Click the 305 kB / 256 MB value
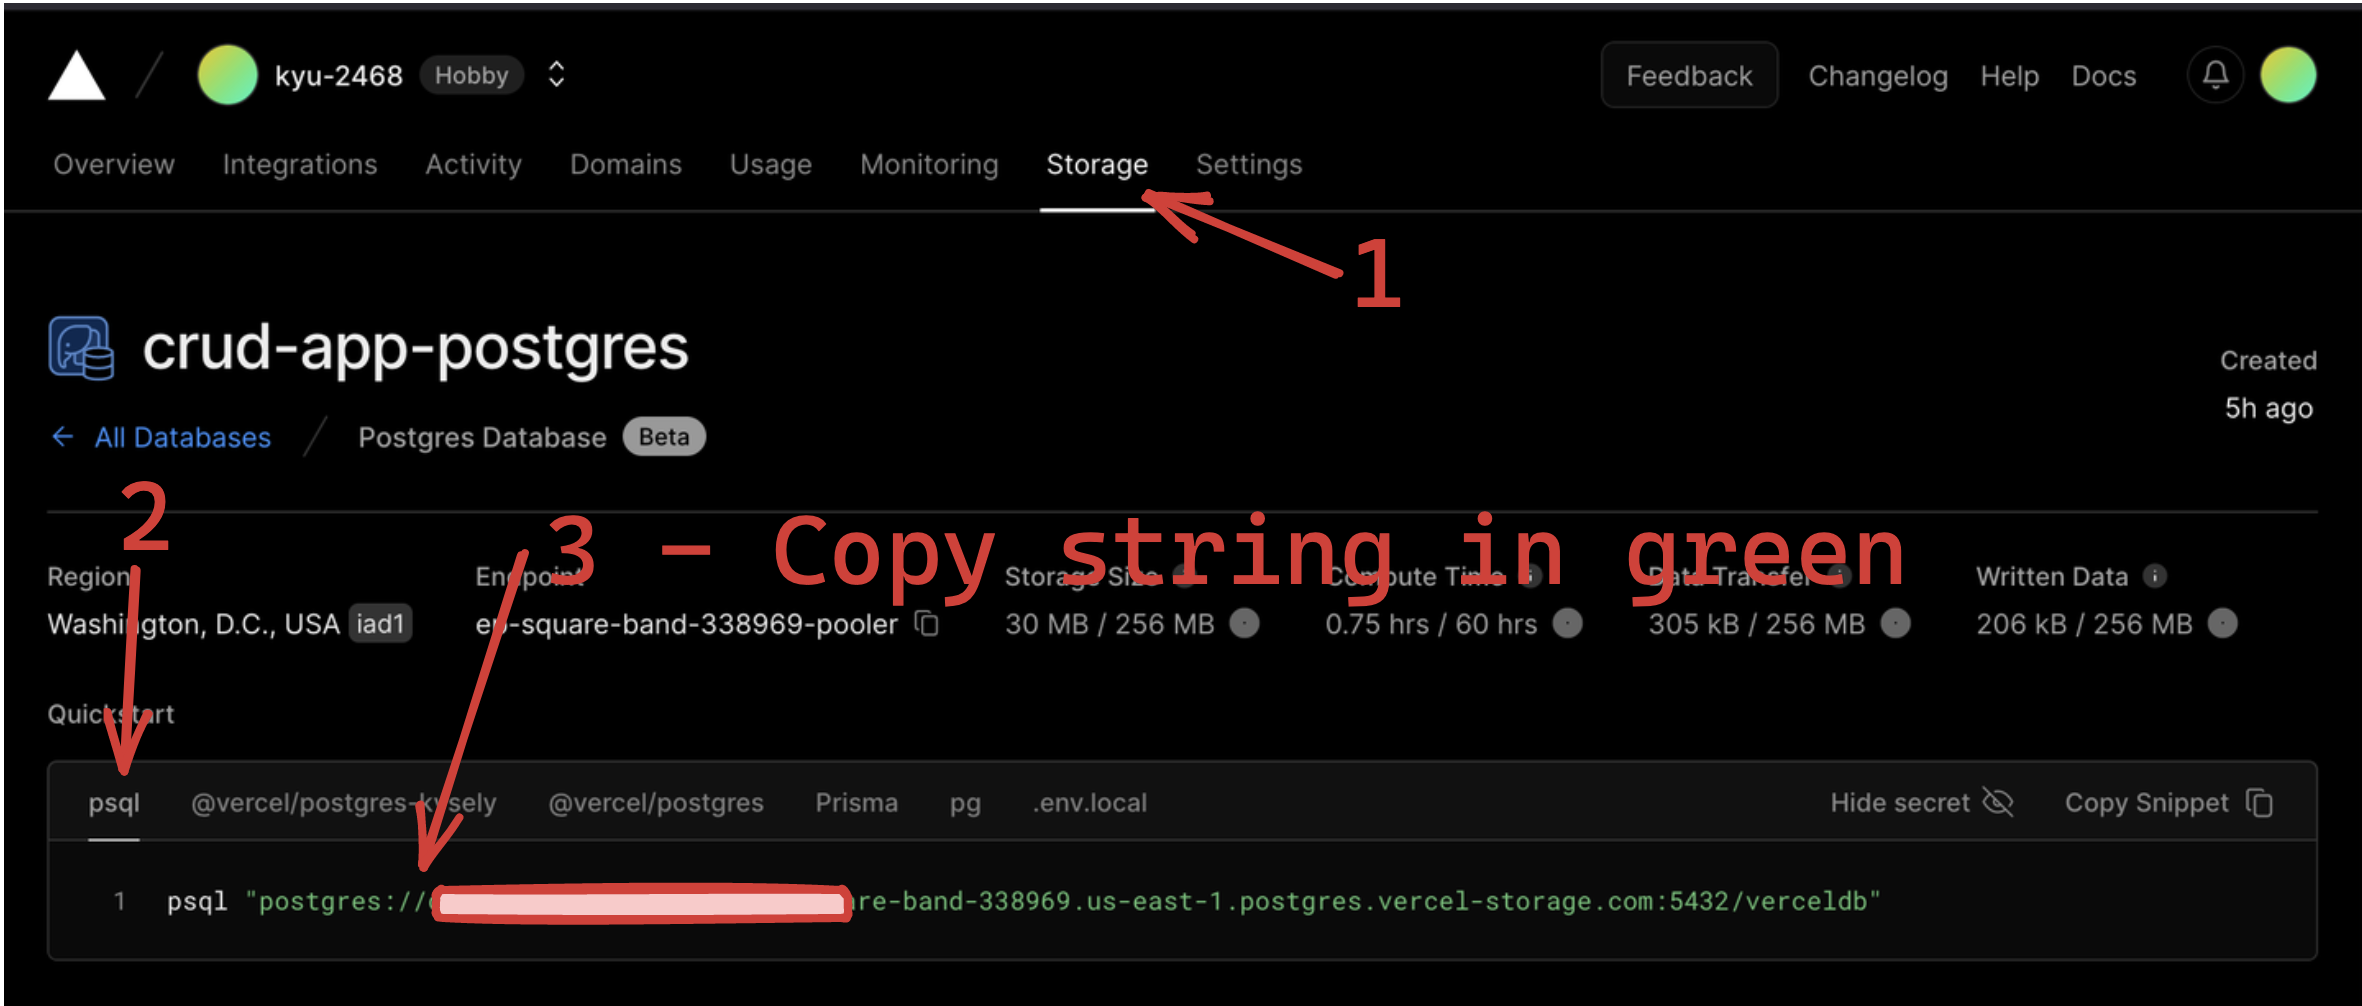2362x1006 pixels. coord(1756,624)
